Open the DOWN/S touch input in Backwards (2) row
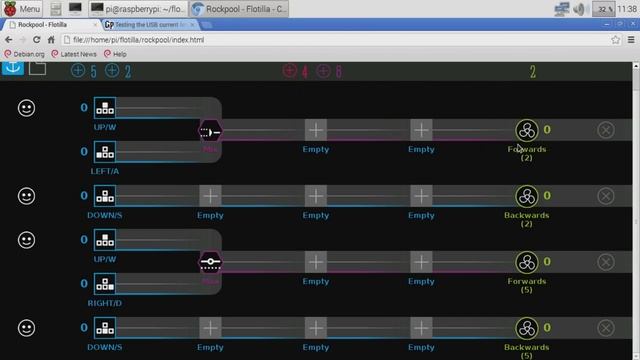Viewport: 640px width, 360px height. (105, 196)
